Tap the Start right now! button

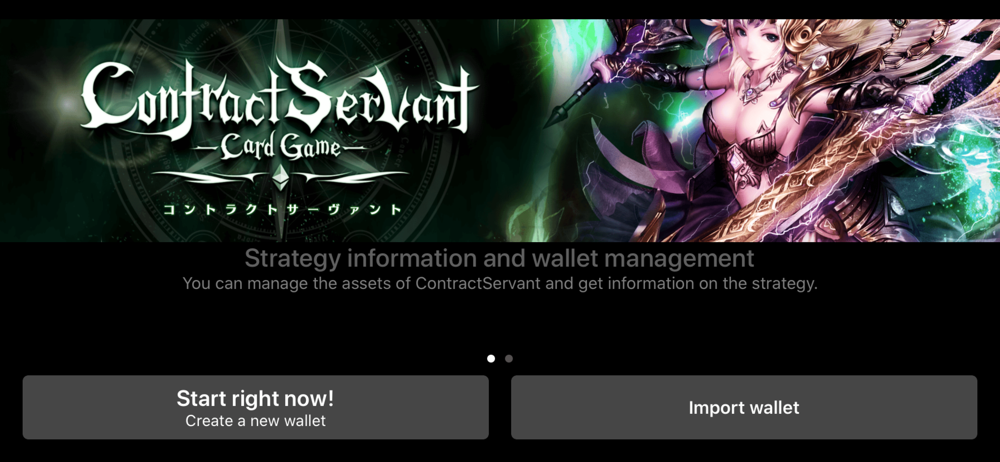coord(255,407)
